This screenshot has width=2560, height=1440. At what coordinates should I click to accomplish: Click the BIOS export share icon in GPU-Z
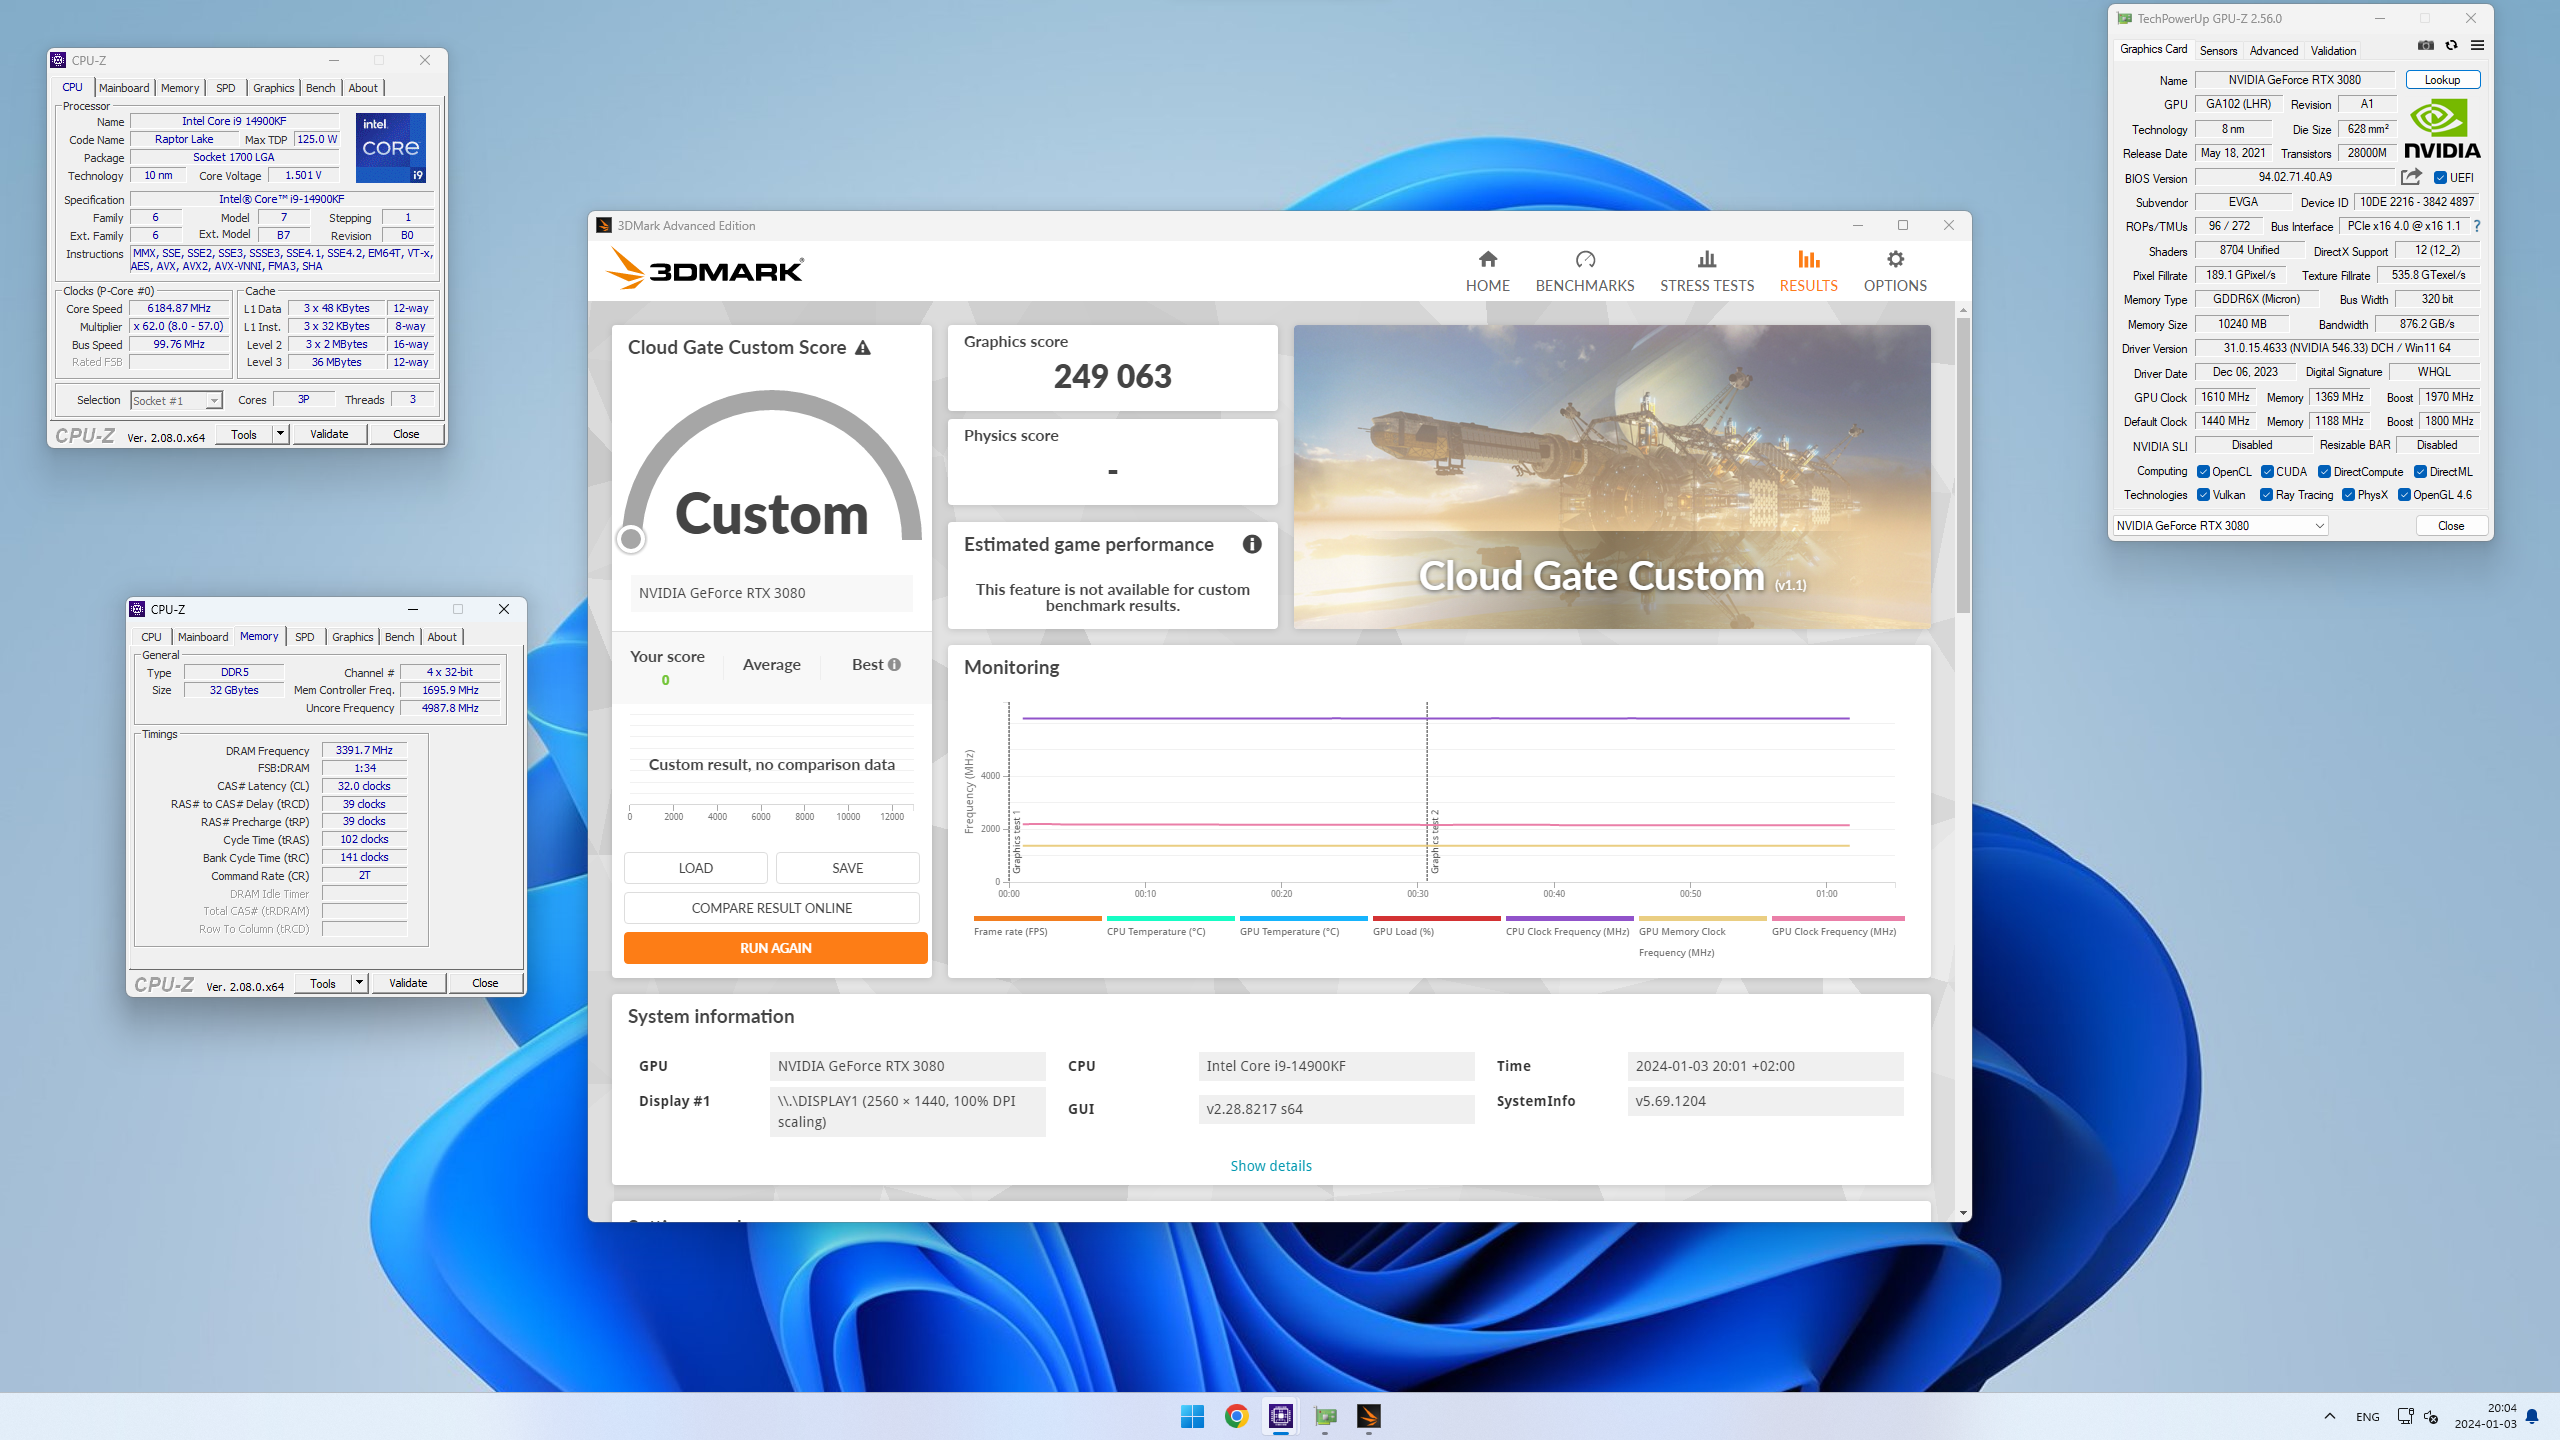tap(2411, 177)
